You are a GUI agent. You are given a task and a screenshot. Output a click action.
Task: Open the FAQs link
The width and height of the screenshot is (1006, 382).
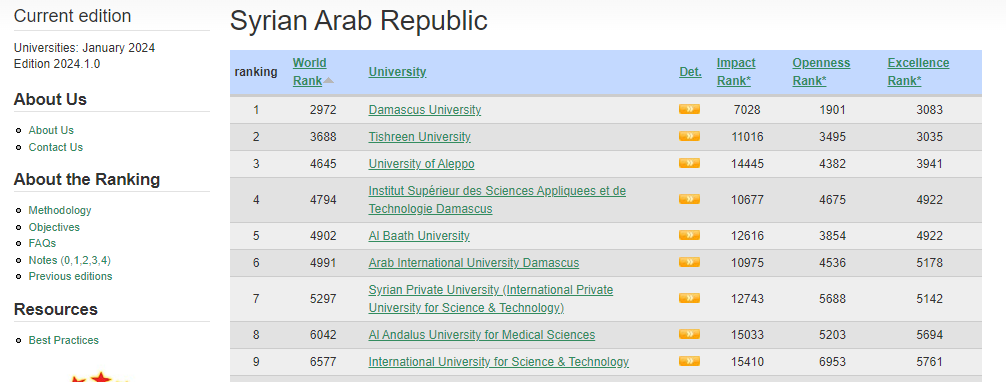tap(42, 243)
